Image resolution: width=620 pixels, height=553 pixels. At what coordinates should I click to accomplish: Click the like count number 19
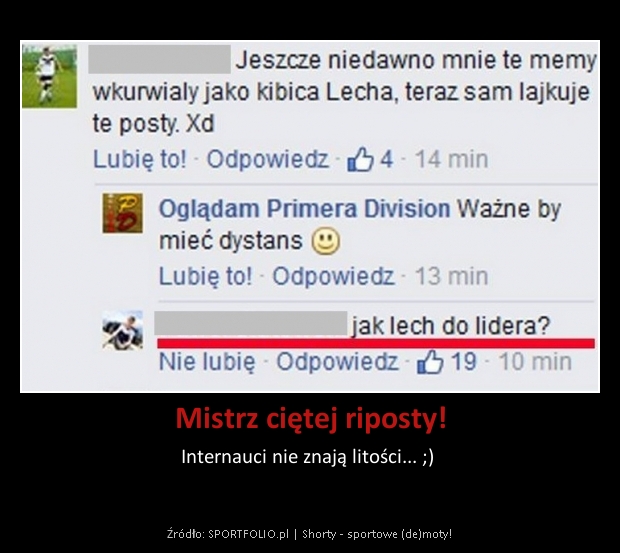tap(463, 362)
